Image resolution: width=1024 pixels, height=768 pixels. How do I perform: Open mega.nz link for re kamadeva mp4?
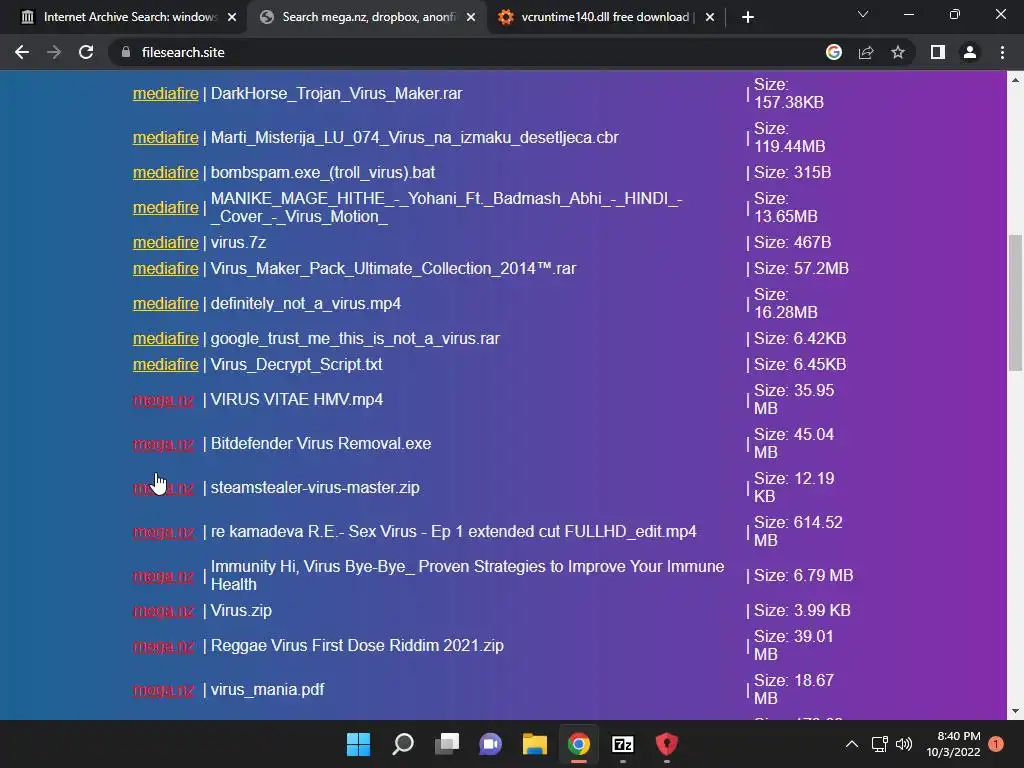(163, 532)
